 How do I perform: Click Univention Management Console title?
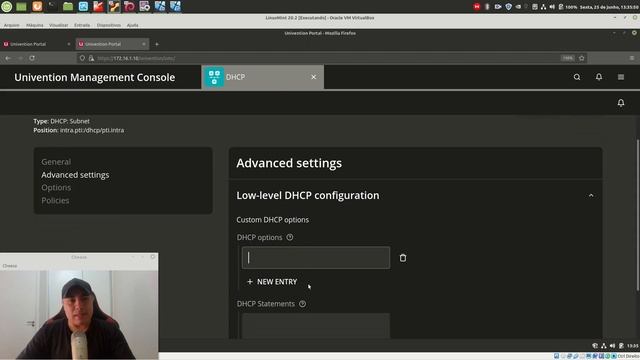[95, 77]
